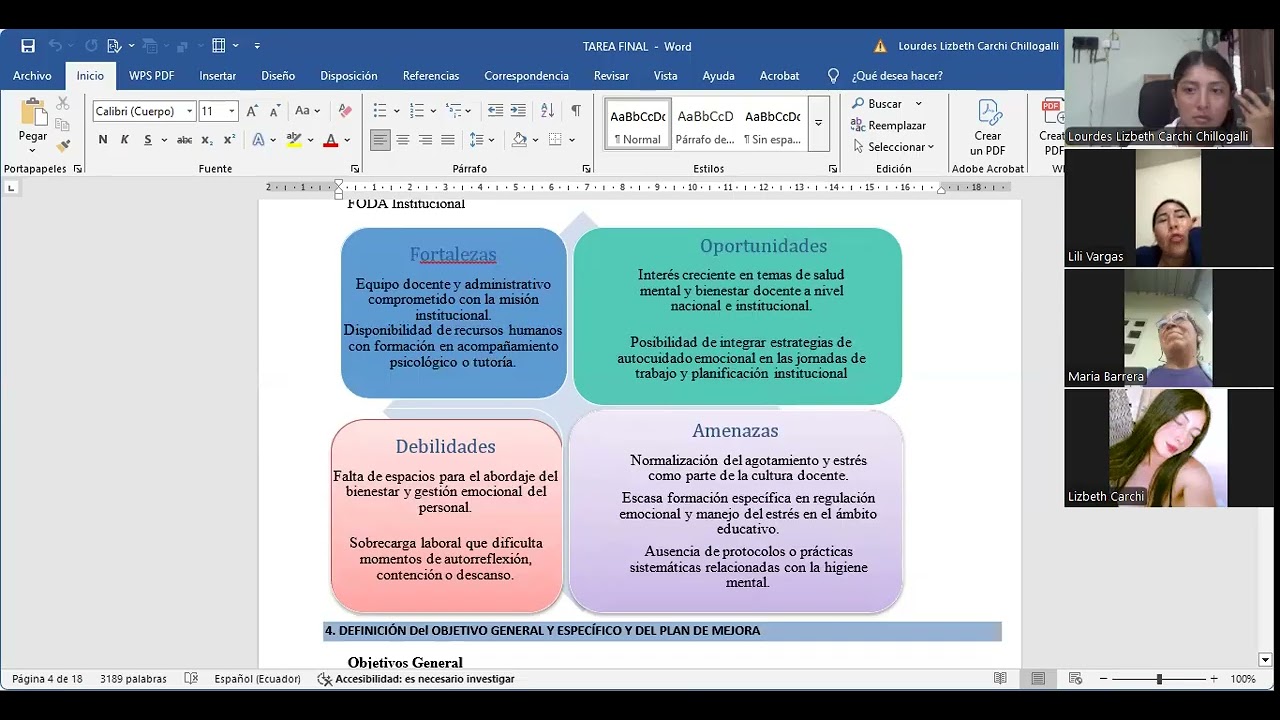Expand the bullets list dropdown arrow
This screenshot has width=1280, height=720.
(397, 111)
